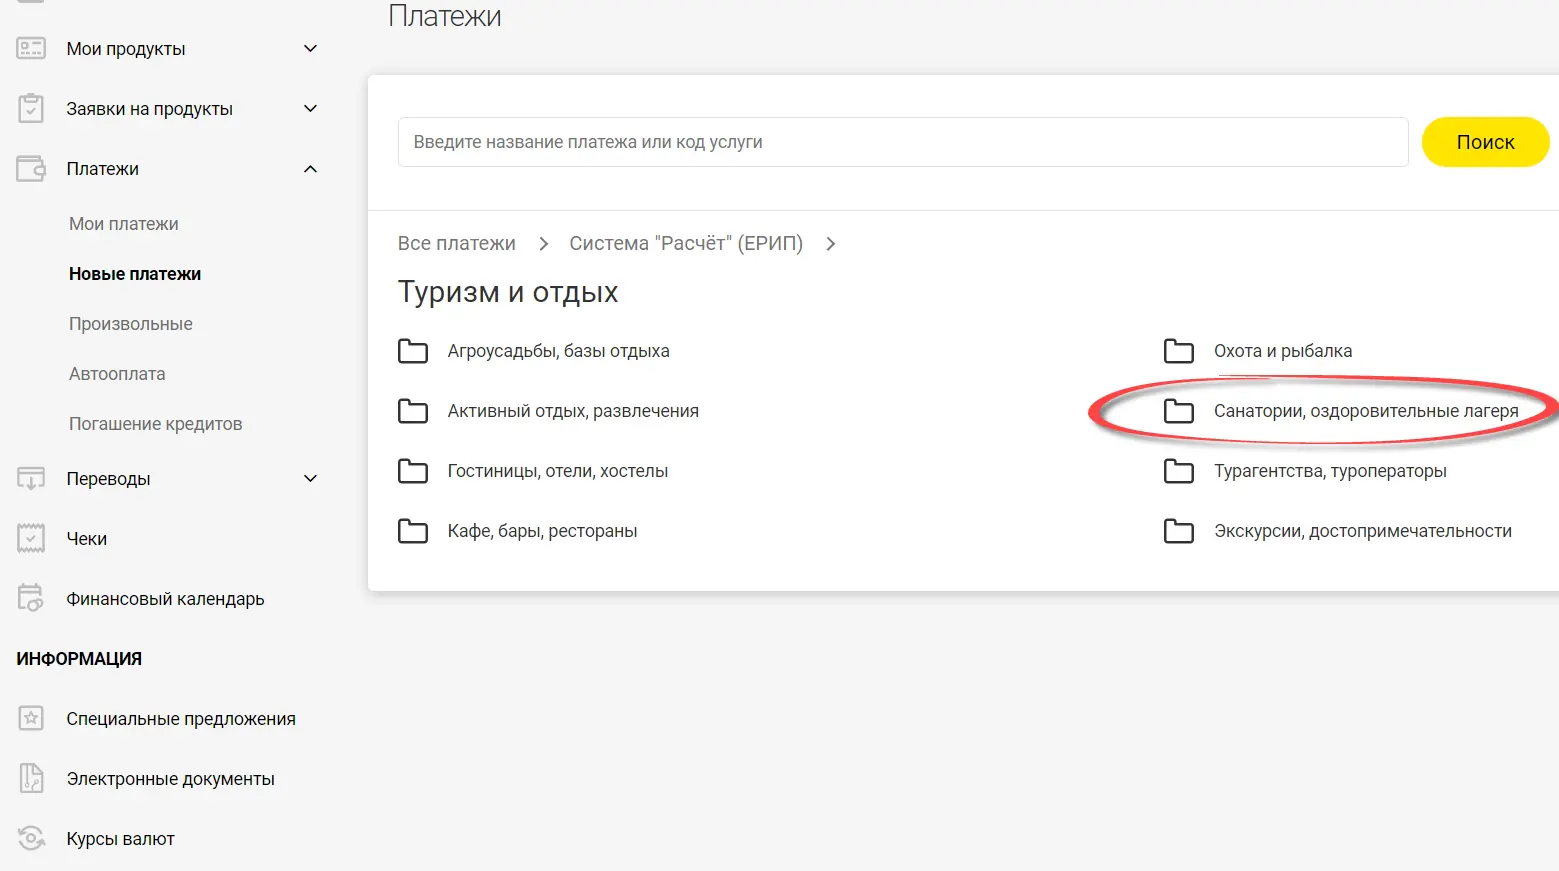The width and height of the screenshot is (1559, 871).
Task: Click the Чеки receipt icon in sidebar
Action: 31,539
